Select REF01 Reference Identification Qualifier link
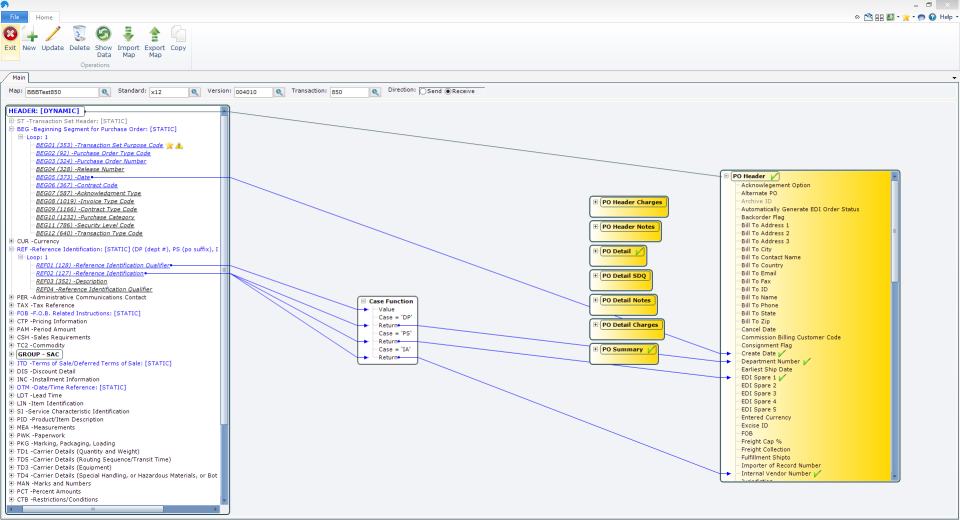Screen dimensions: 960x520 pyautogui.click(x=103, y=265)
